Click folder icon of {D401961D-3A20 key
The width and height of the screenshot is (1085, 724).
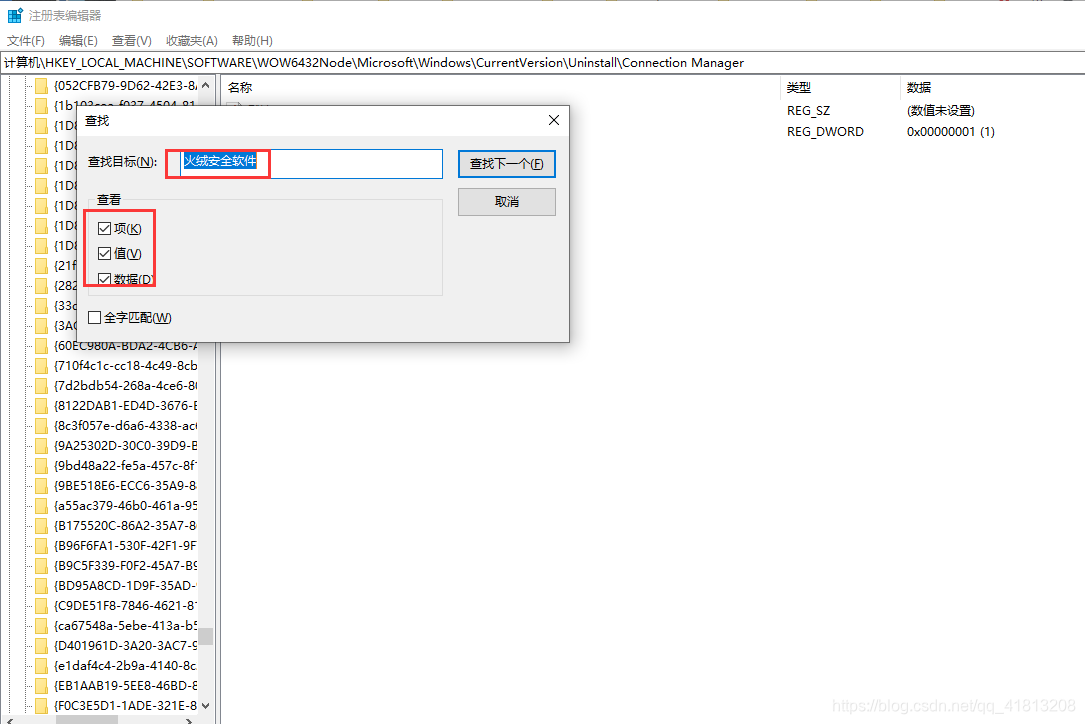click(x=42, y=647)
